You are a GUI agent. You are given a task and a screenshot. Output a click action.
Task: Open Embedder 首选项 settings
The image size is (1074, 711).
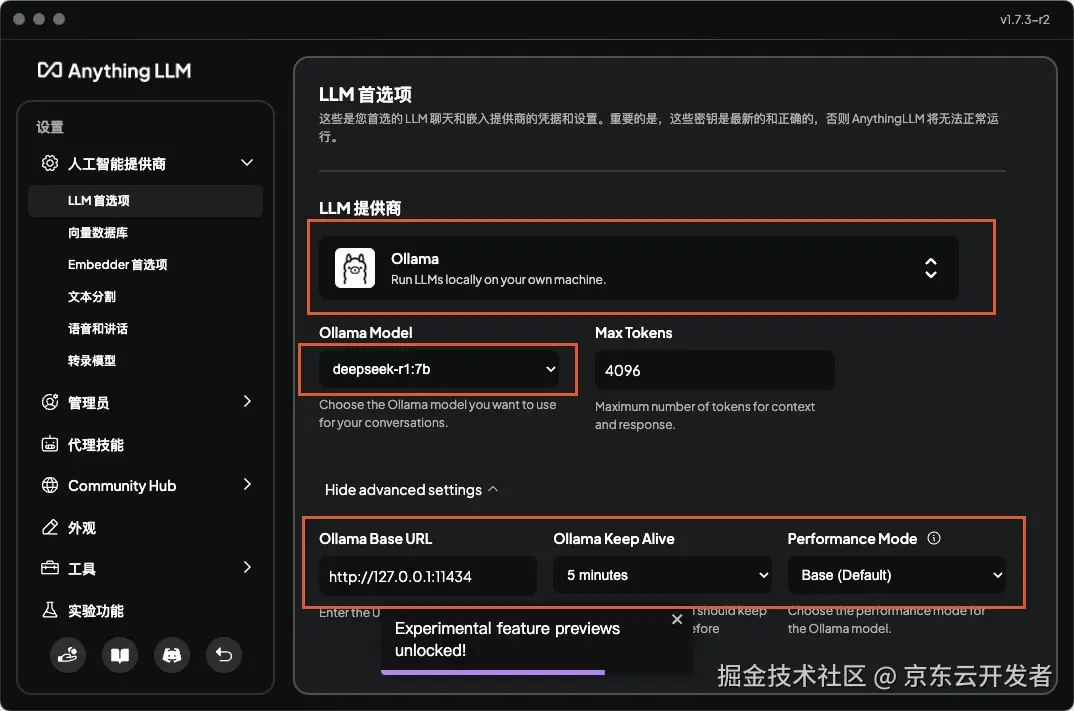[117, 264]
